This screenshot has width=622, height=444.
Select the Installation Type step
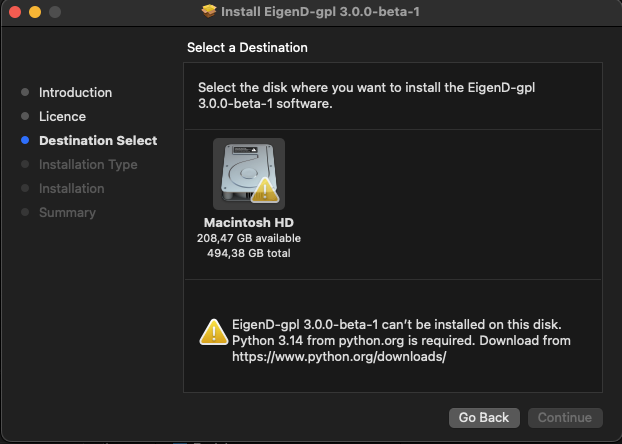(x=88, y=164)
